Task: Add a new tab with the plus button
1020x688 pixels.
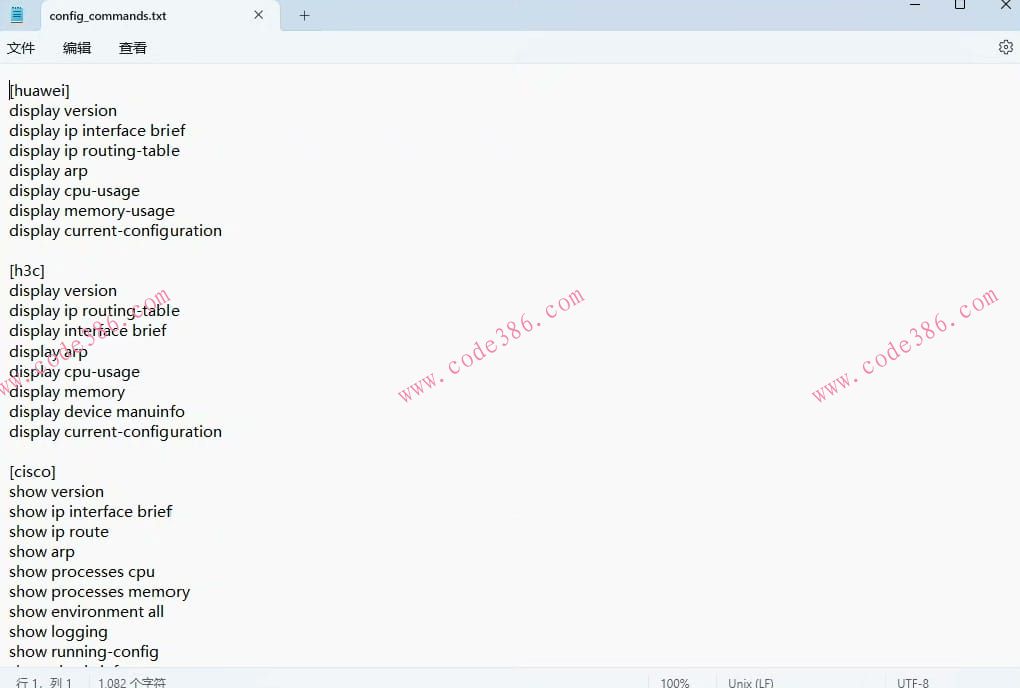Action: tap(304, 16)
